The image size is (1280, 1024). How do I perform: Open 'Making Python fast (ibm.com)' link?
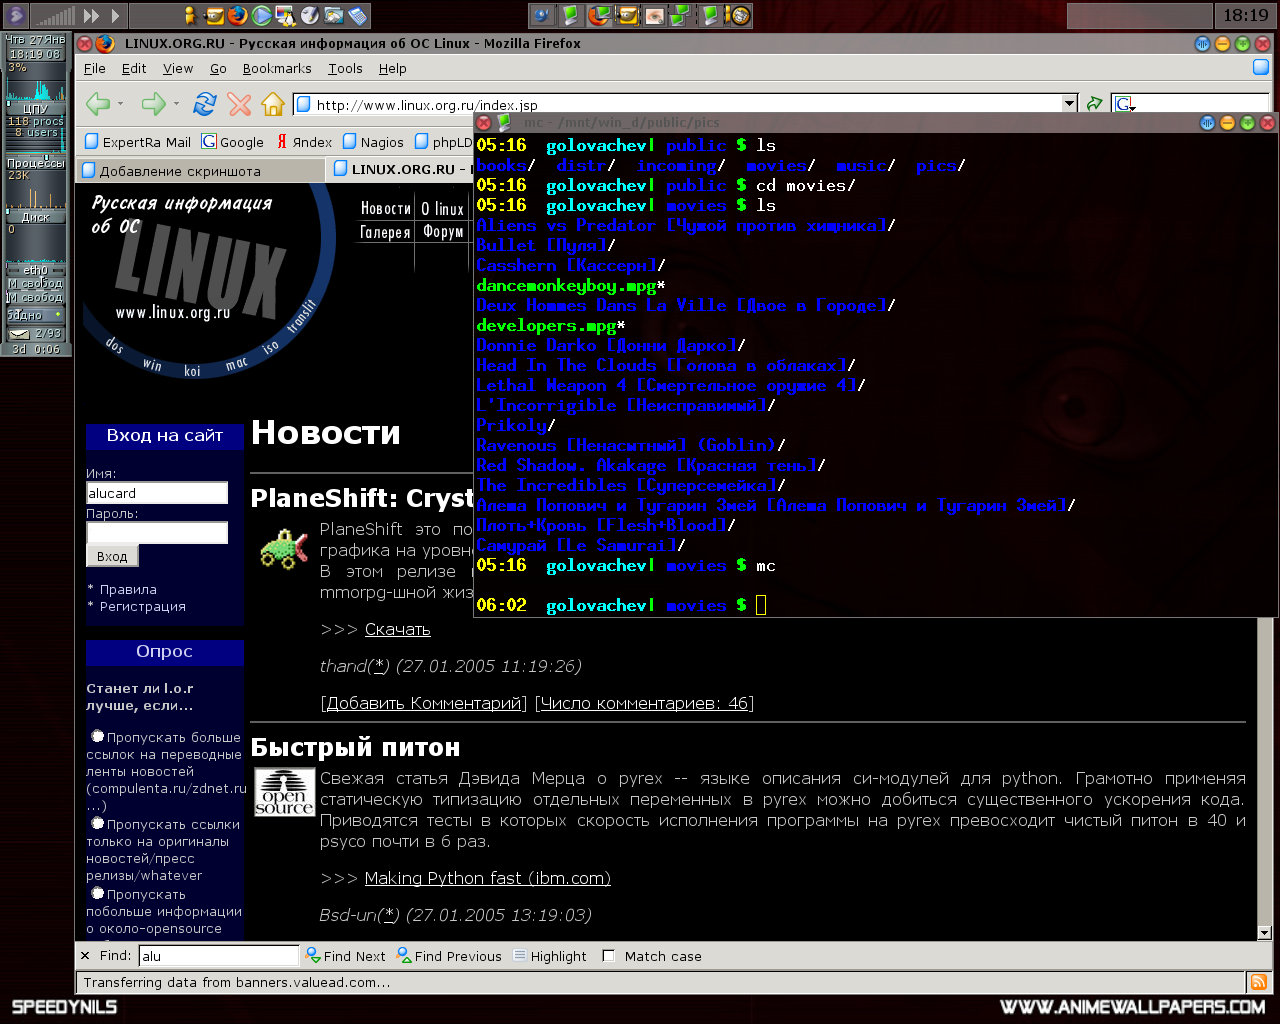pos(487,878)
